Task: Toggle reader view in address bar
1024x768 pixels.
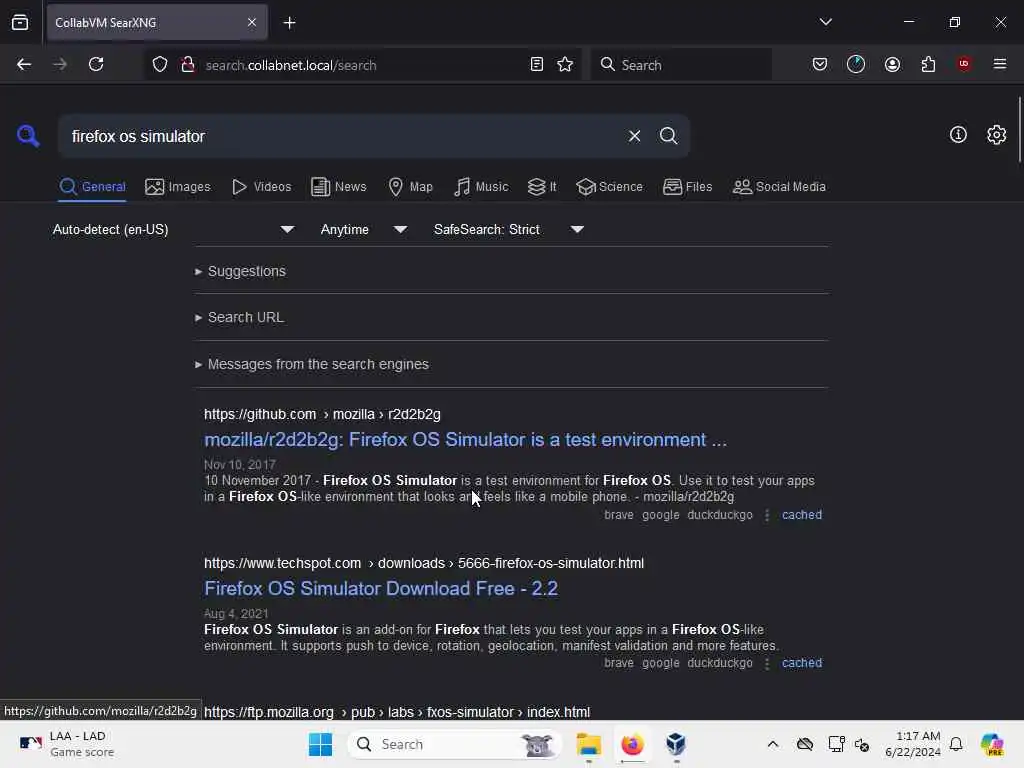Action: (x=537, y=64)
